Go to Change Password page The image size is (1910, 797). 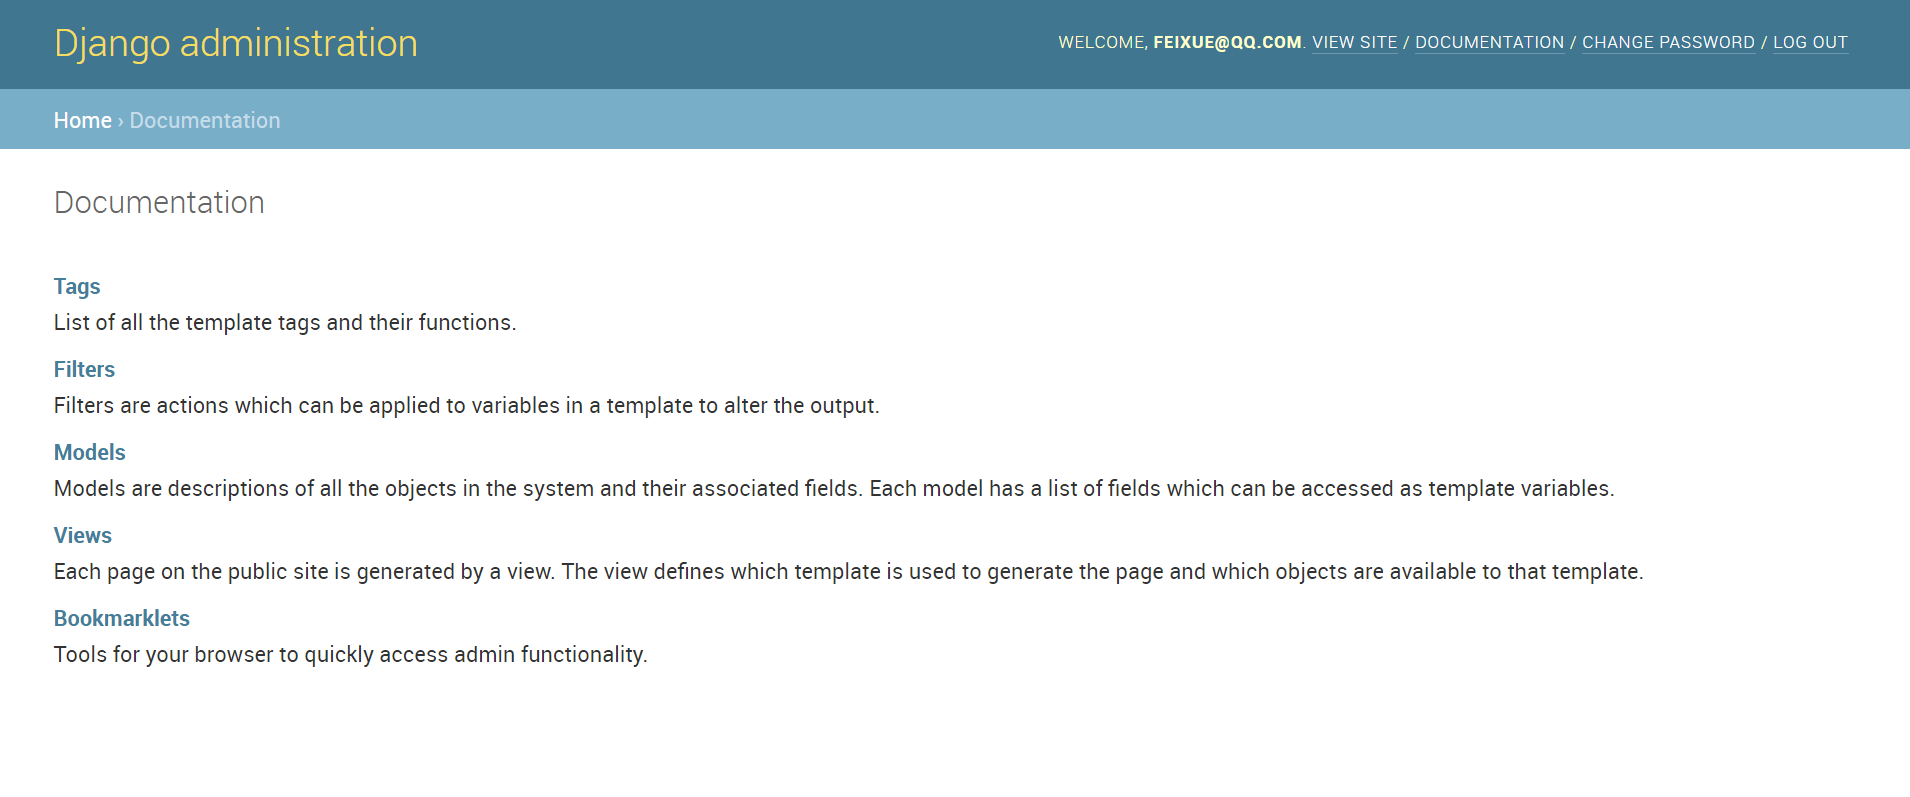click(1668, 42)
